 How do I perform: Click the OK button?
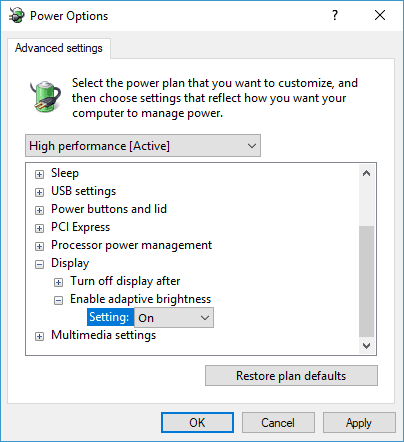click(x=197, y=423)
